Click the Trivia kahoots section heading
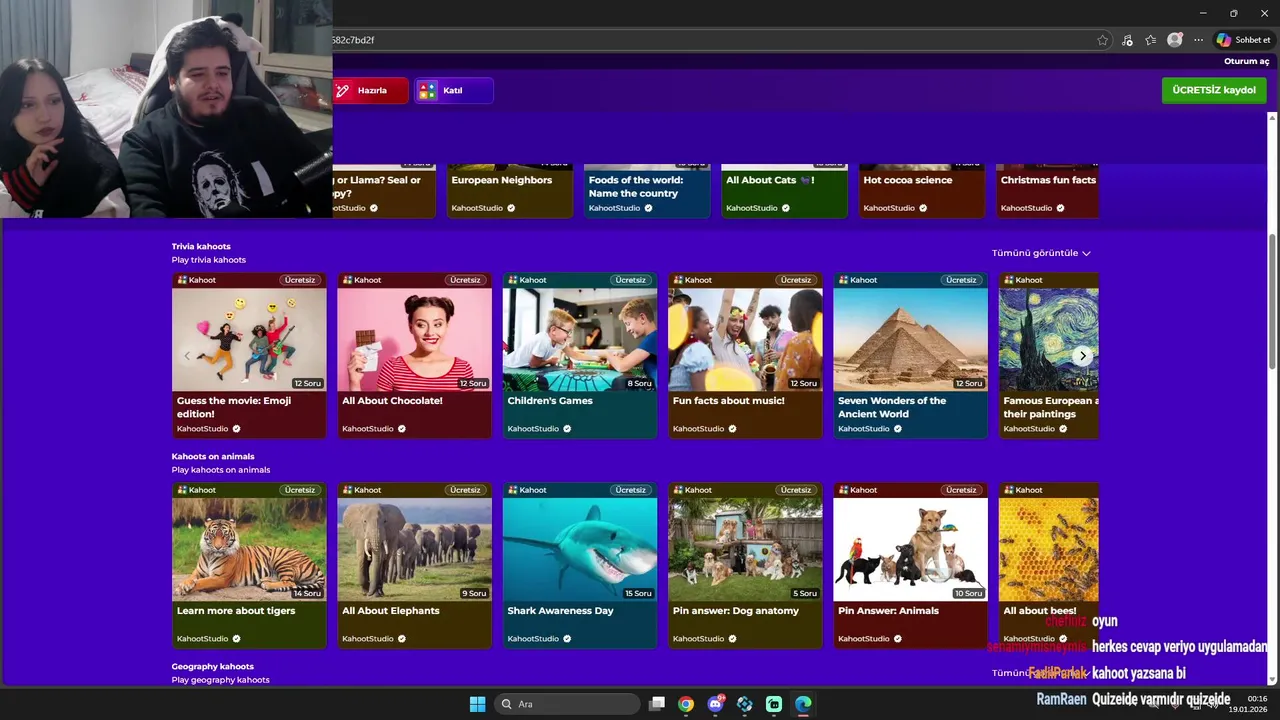The width and height of the screenshot is (1280, 720). tap(201, 246)
